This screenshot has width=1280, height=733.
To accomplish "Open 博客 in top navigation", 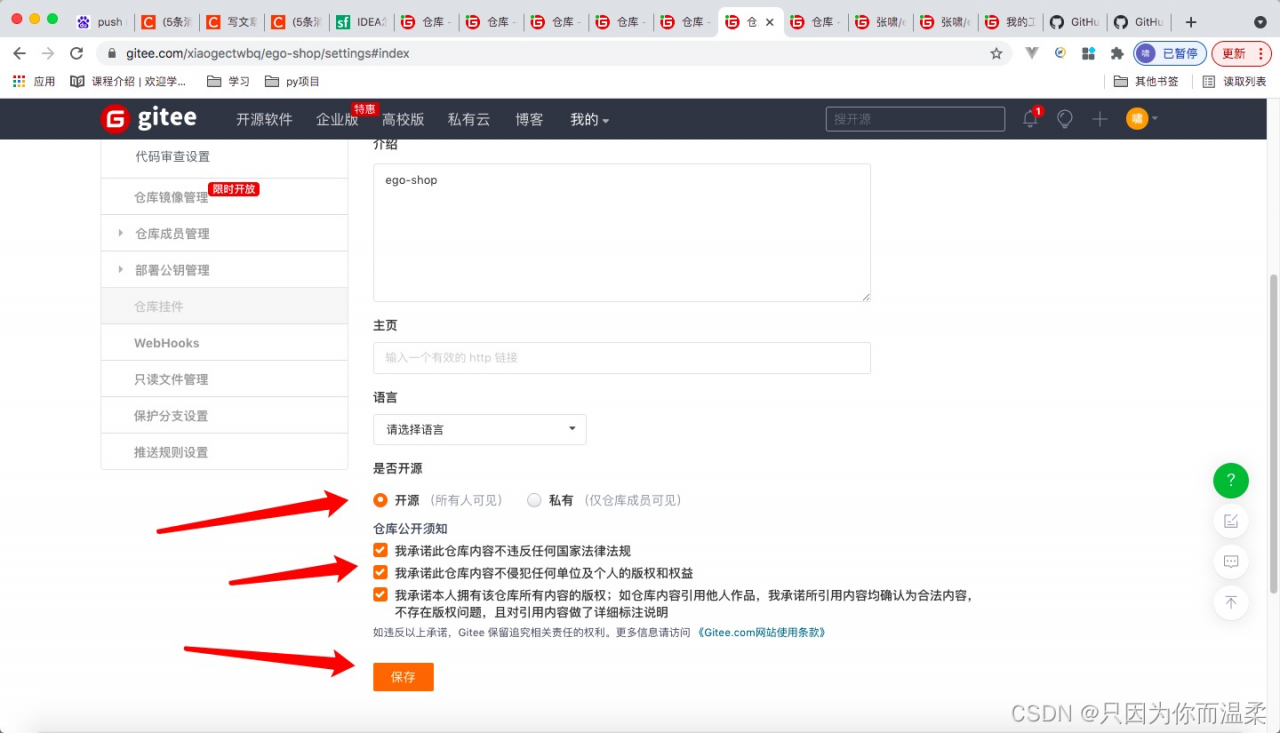I will [x=529, y=119].
